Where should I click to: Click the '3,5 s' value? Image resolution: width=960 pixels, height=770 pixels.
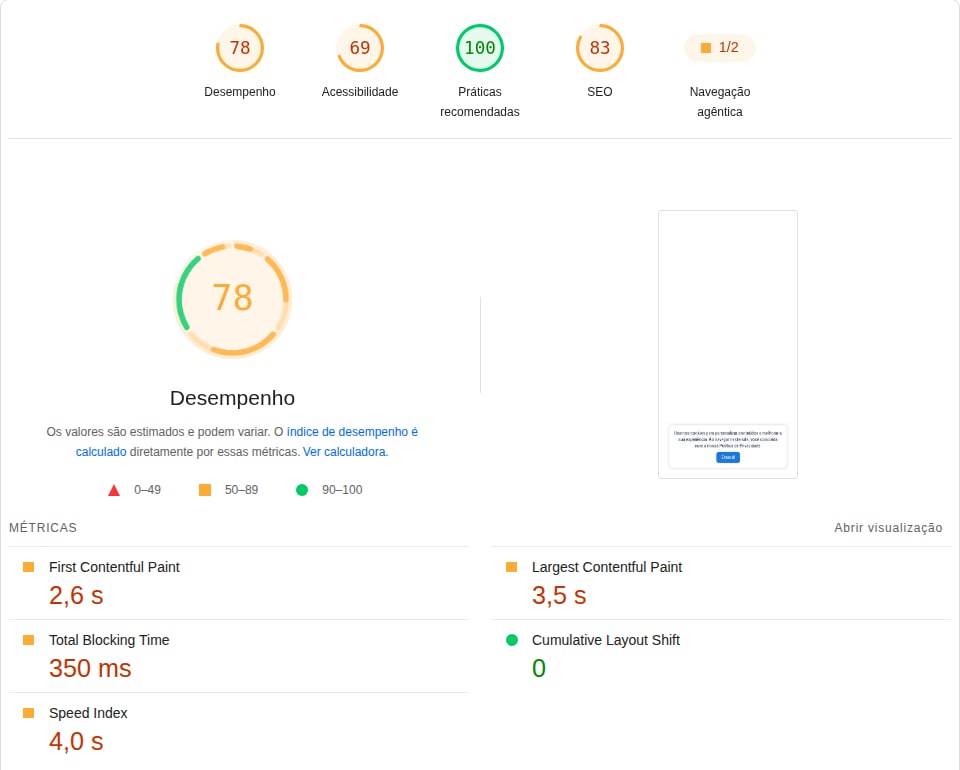click(559, 596)
